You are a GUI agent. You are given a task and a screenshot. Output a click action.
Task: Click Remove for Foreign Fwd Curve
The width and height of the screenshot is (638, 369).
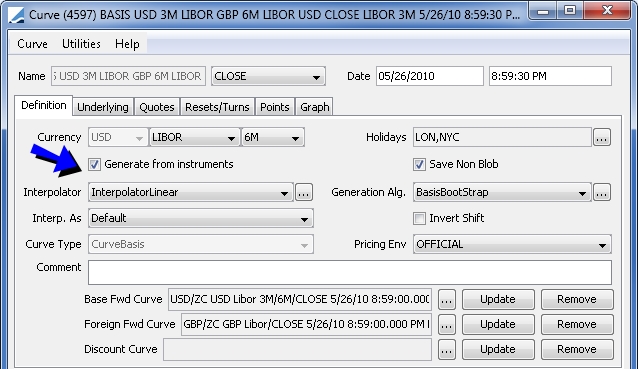(577, 325)
